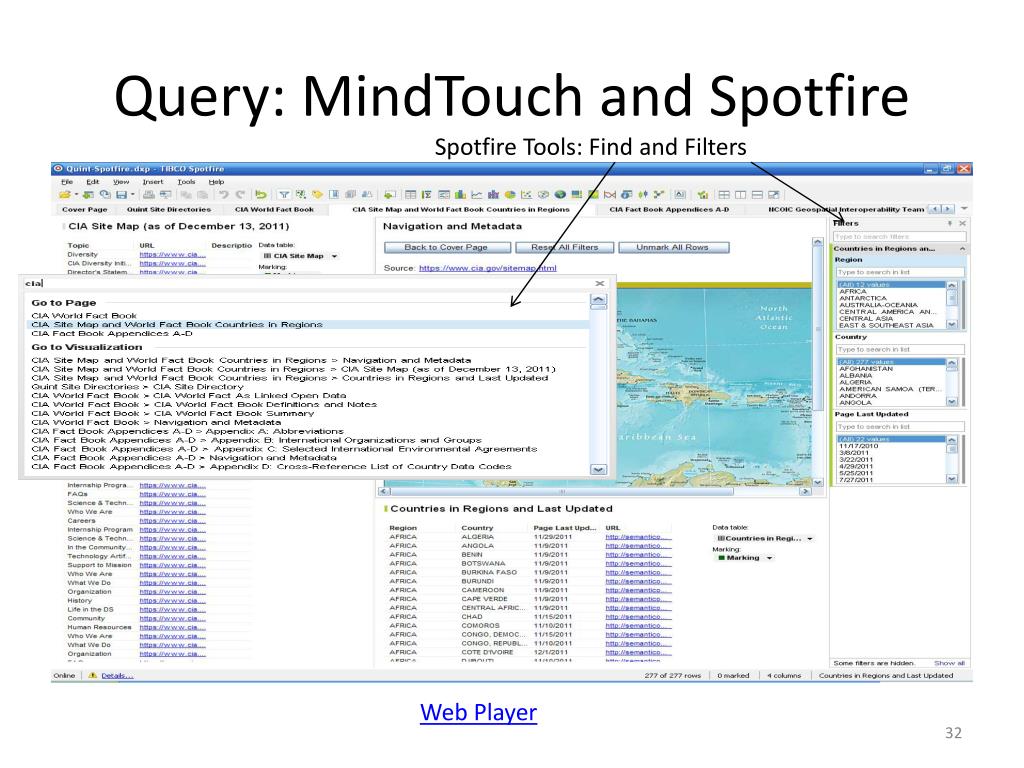
Task: Click the Find results scroll-down arrow
Action: tap(598, 470)
